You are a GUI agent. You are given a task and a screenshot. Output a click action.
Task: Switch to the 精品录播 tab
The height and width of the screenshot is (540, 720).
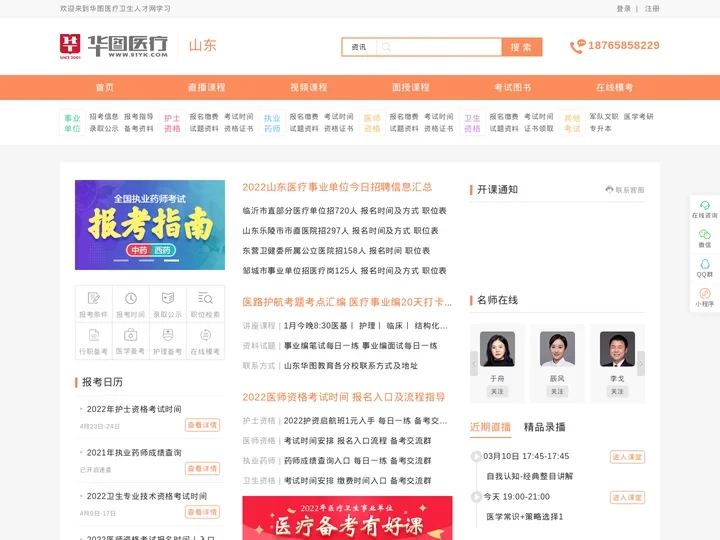click(545, 427)
